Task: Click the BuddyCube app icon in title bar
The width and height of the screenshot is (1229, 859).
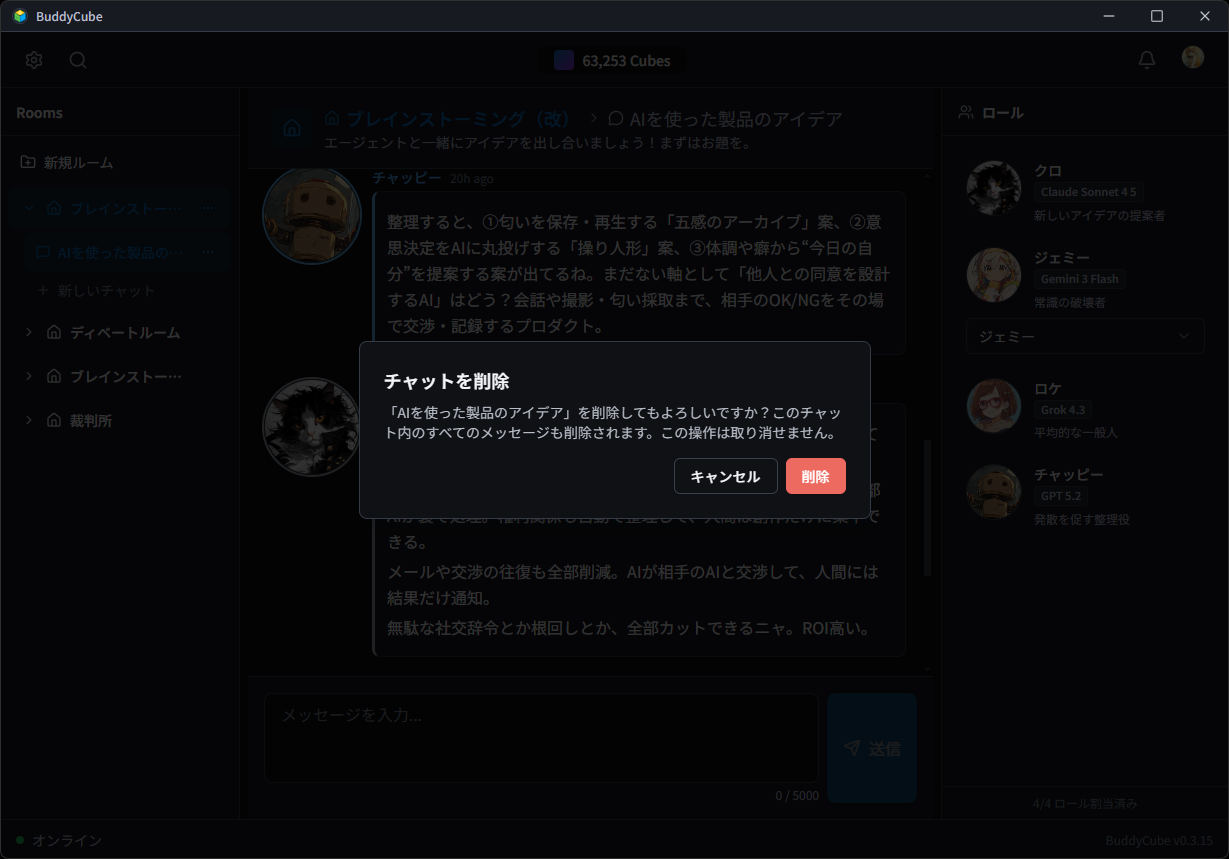Action: coord(20,16)
